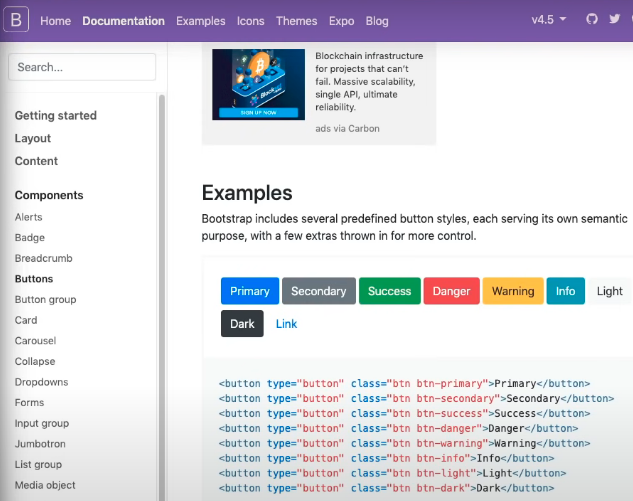Click the btn-warning code line
Image resolution: width=633 pixels, height=501 pixels.
(x=405, y=443)
